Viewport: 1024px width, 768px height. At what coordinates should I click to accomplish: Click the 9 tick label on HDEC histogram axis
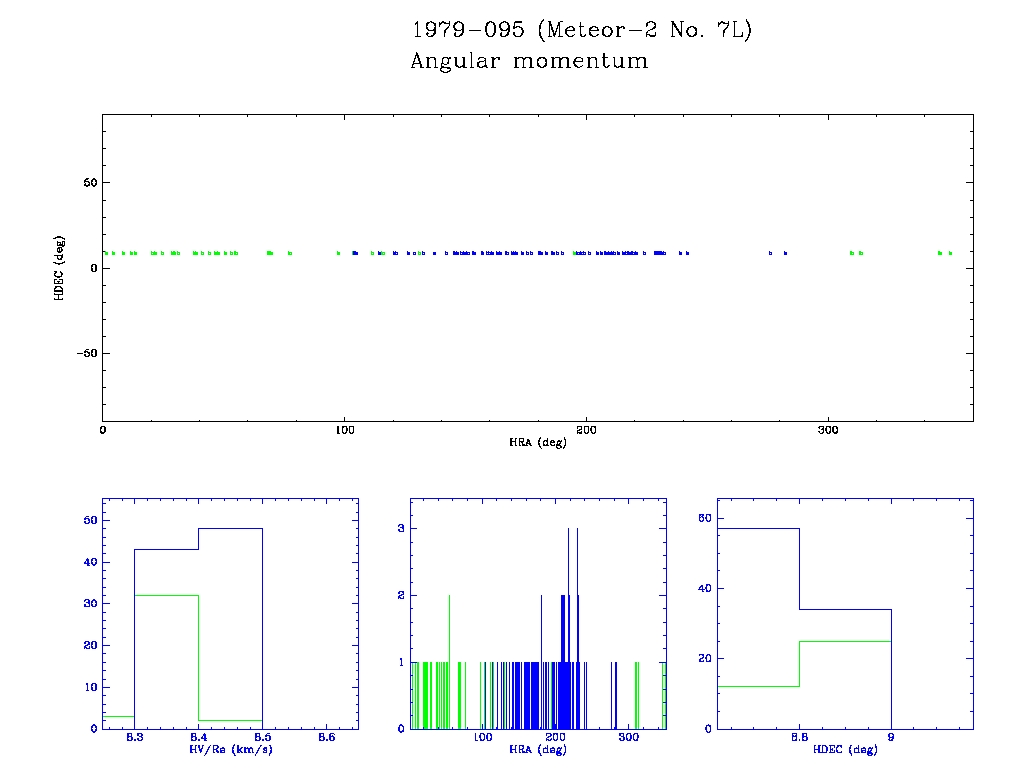pos(891,738)
